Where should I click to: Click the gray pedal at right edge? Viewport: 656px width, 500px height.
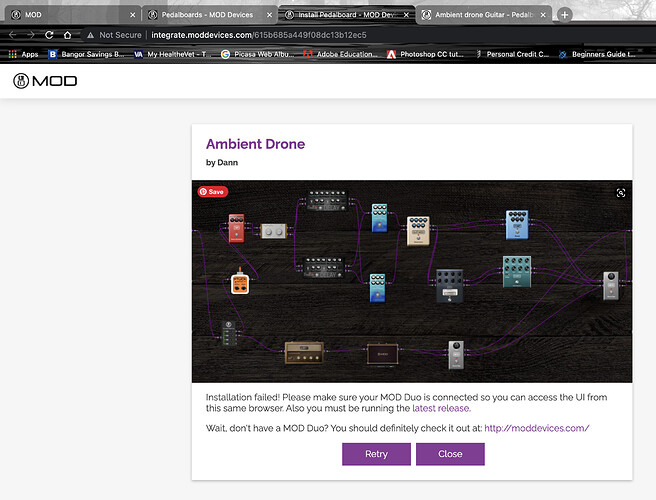[x=611, y=286]
